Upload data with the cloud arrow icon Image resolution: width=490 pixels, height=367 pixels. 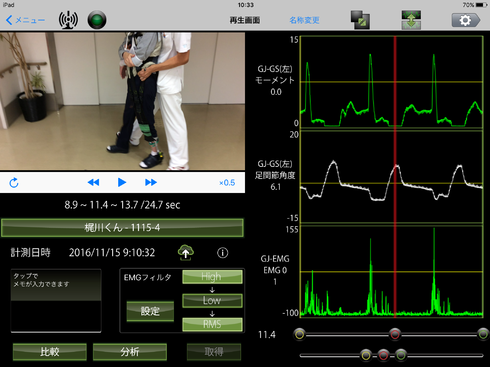[186, 252]
